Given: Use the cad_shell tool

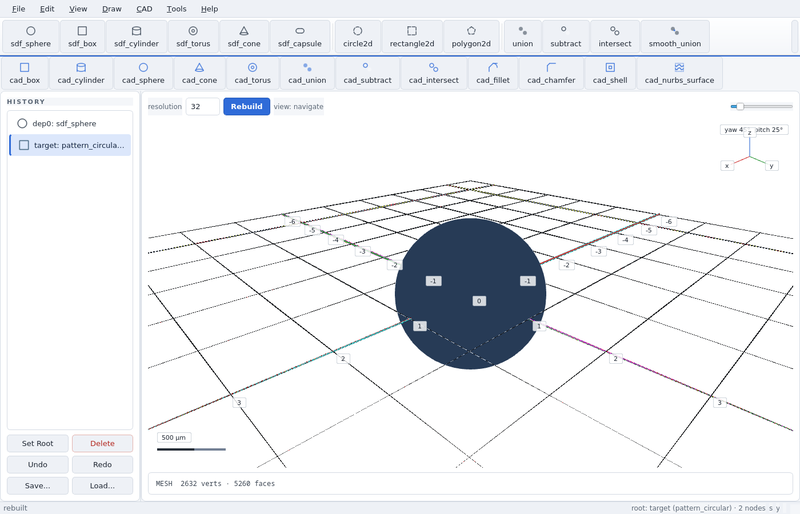Looking at the screenshot, I should (610, 74).
